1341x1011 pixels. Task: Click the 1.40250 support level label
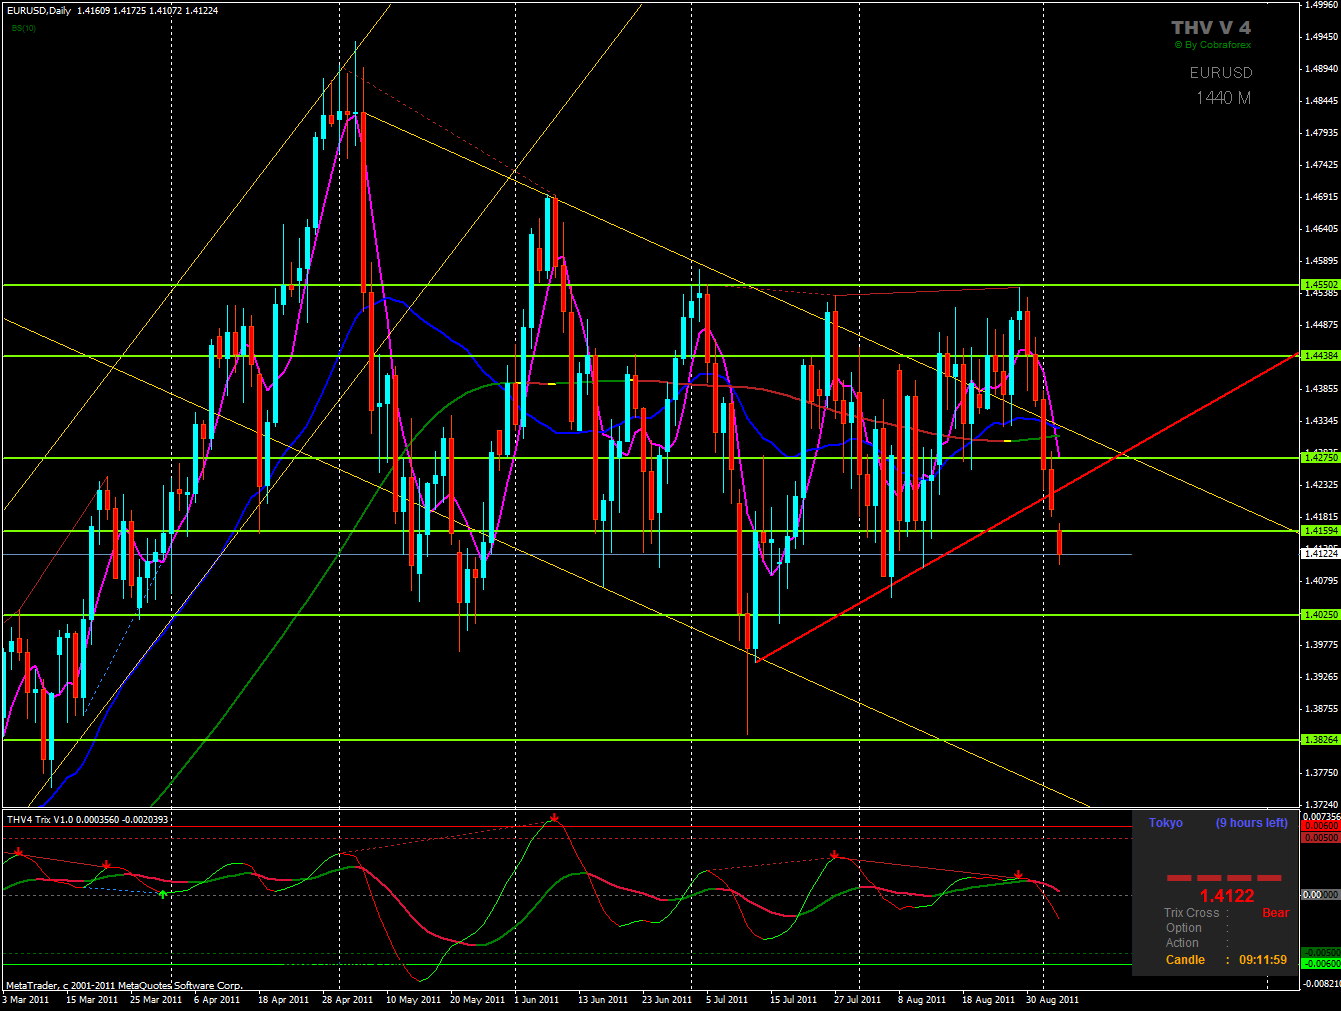pos(1320,615)
